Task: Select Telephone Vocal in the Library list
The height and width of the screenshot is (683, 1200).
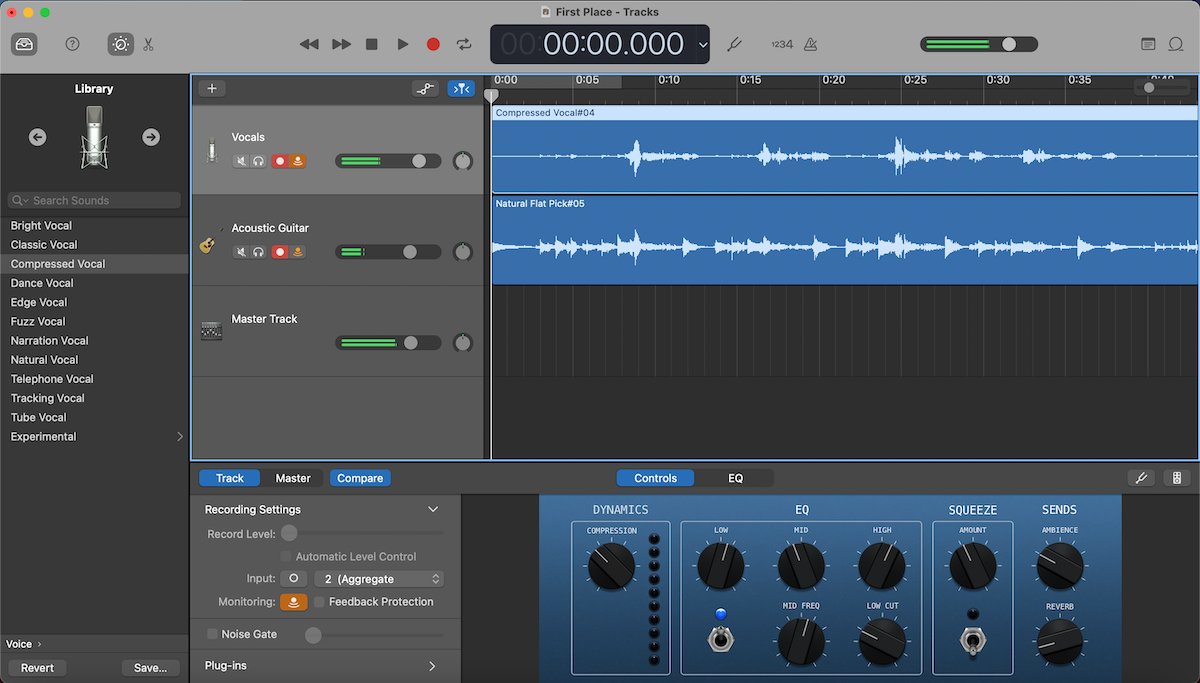Action: [52, 378]
